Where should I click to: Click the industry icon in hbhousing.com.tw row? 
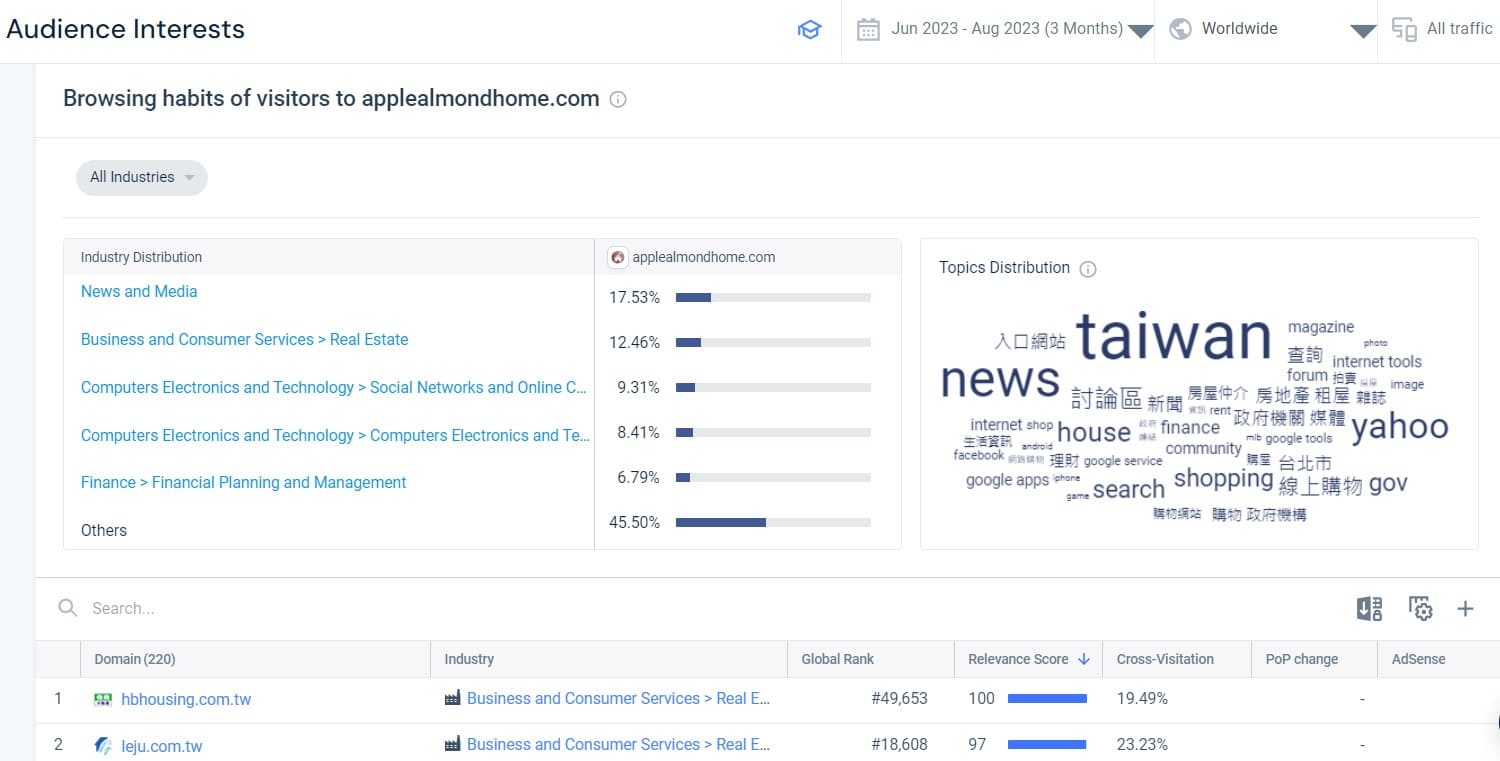[452, 699]
